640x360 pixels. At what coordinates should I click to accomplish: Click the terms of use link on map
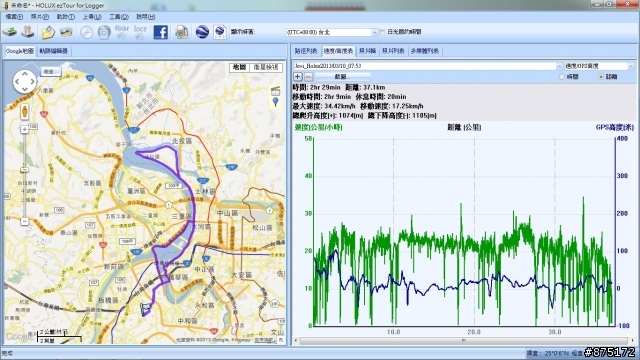(263, 340)
